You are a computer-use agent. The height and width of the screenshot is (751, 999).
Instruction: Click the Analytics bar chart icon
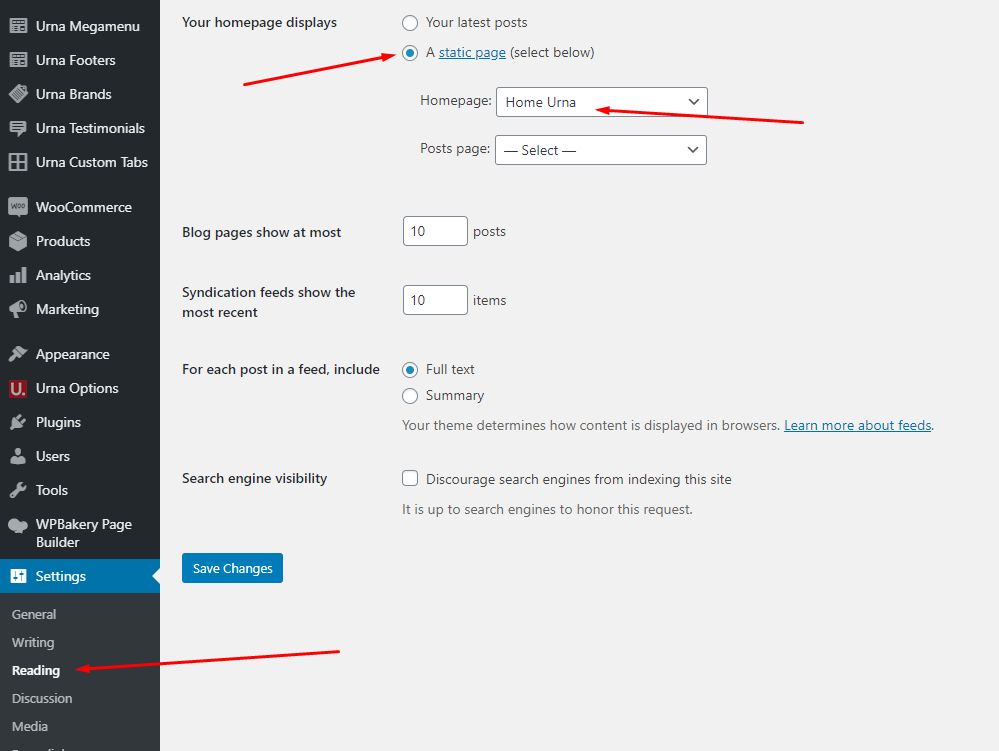pos(18,275)
